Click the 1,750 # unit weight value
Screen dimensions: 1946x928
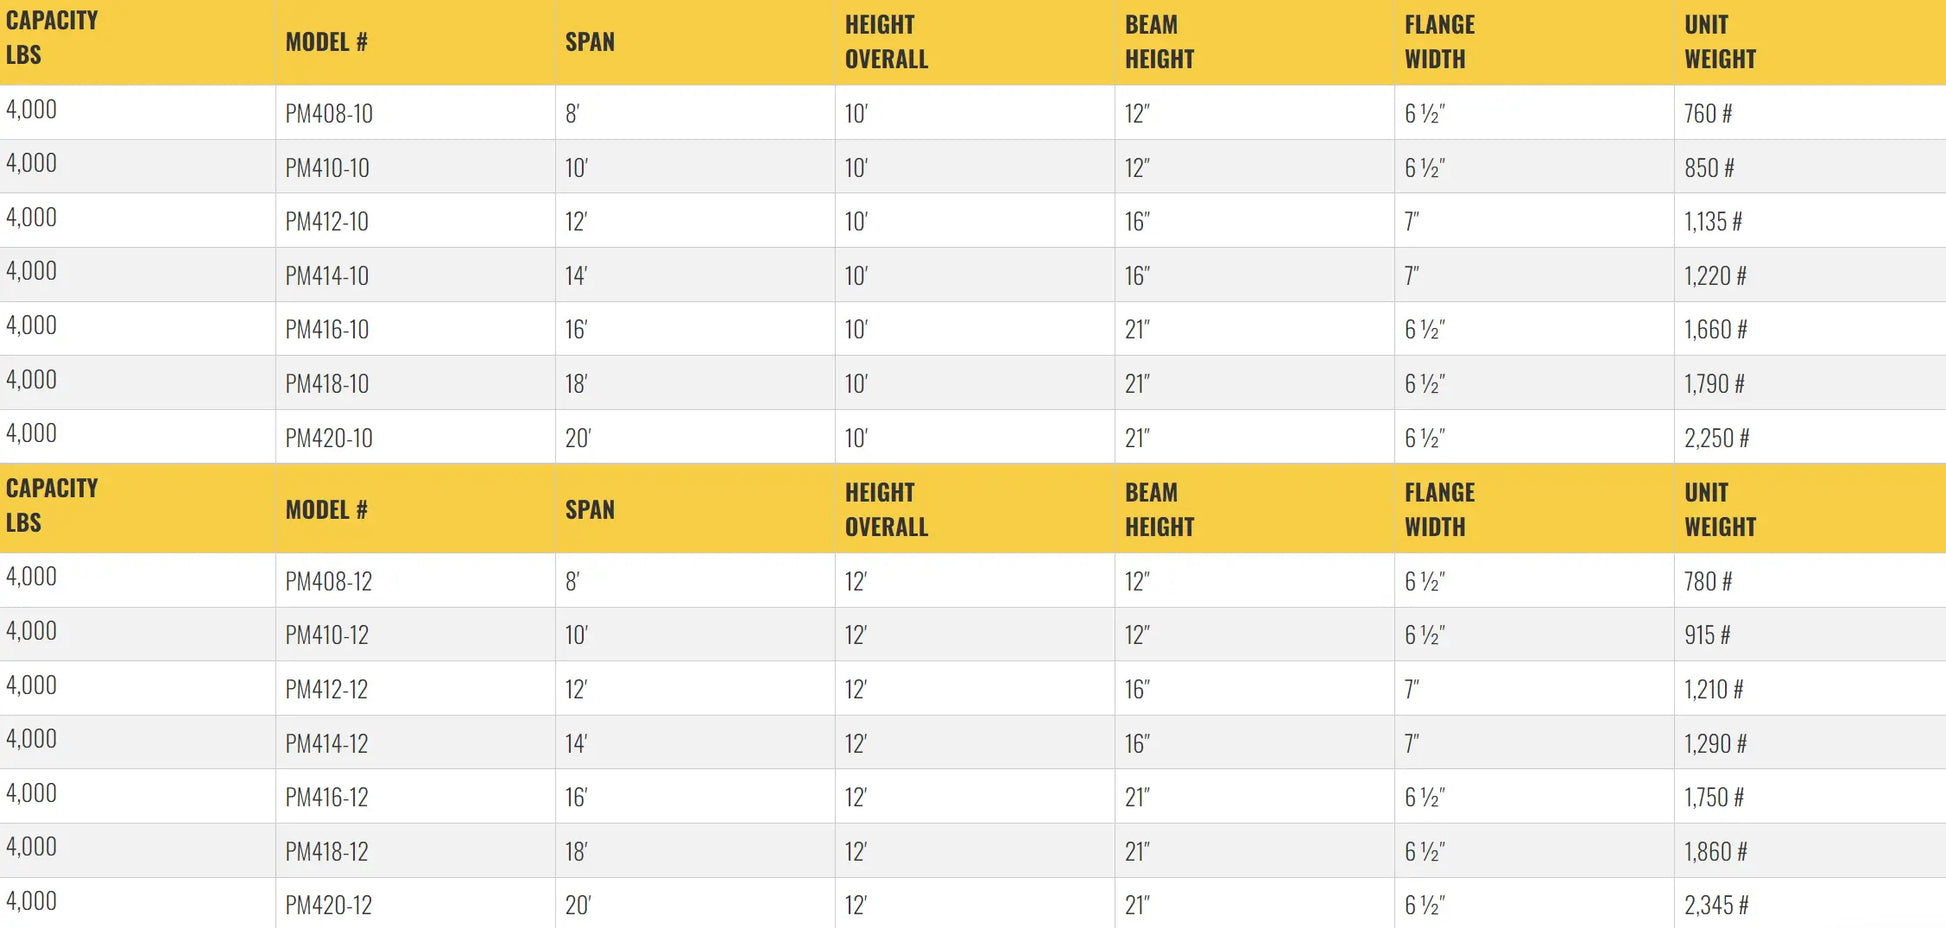click(x=1714, y=798)
